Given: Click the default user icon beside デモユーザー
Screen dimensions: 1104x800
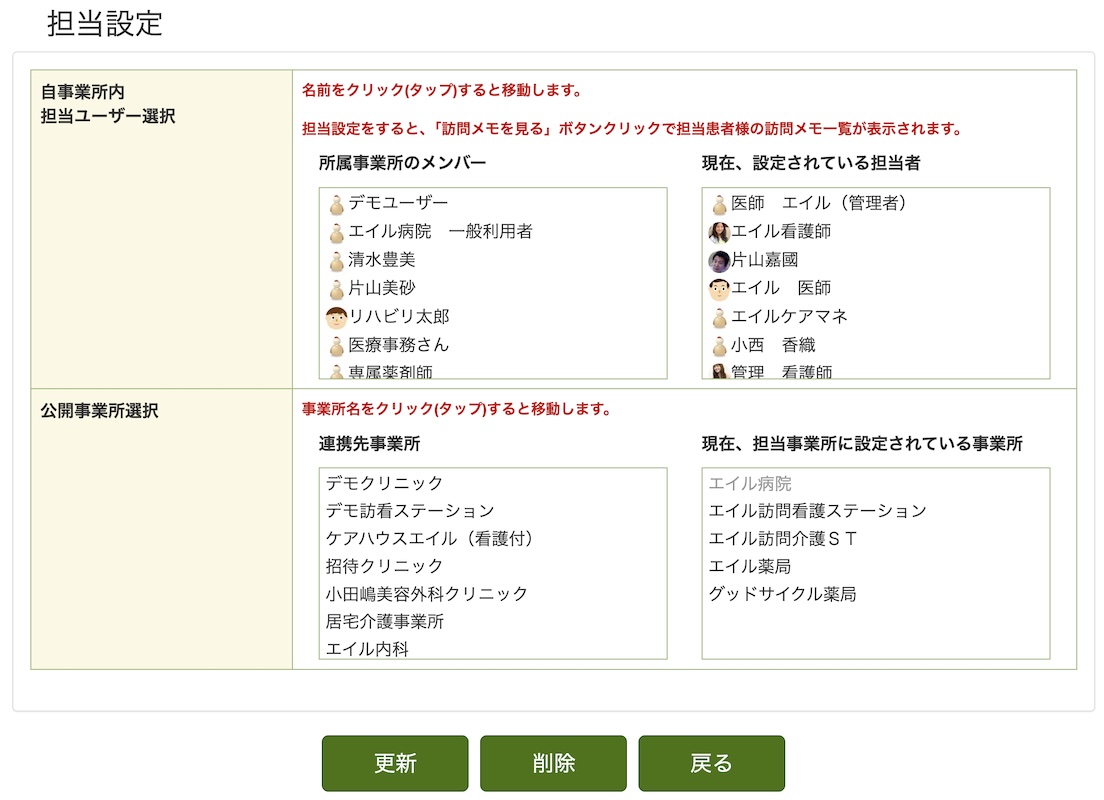Looking at the screenshot, I should coord(337,205).
